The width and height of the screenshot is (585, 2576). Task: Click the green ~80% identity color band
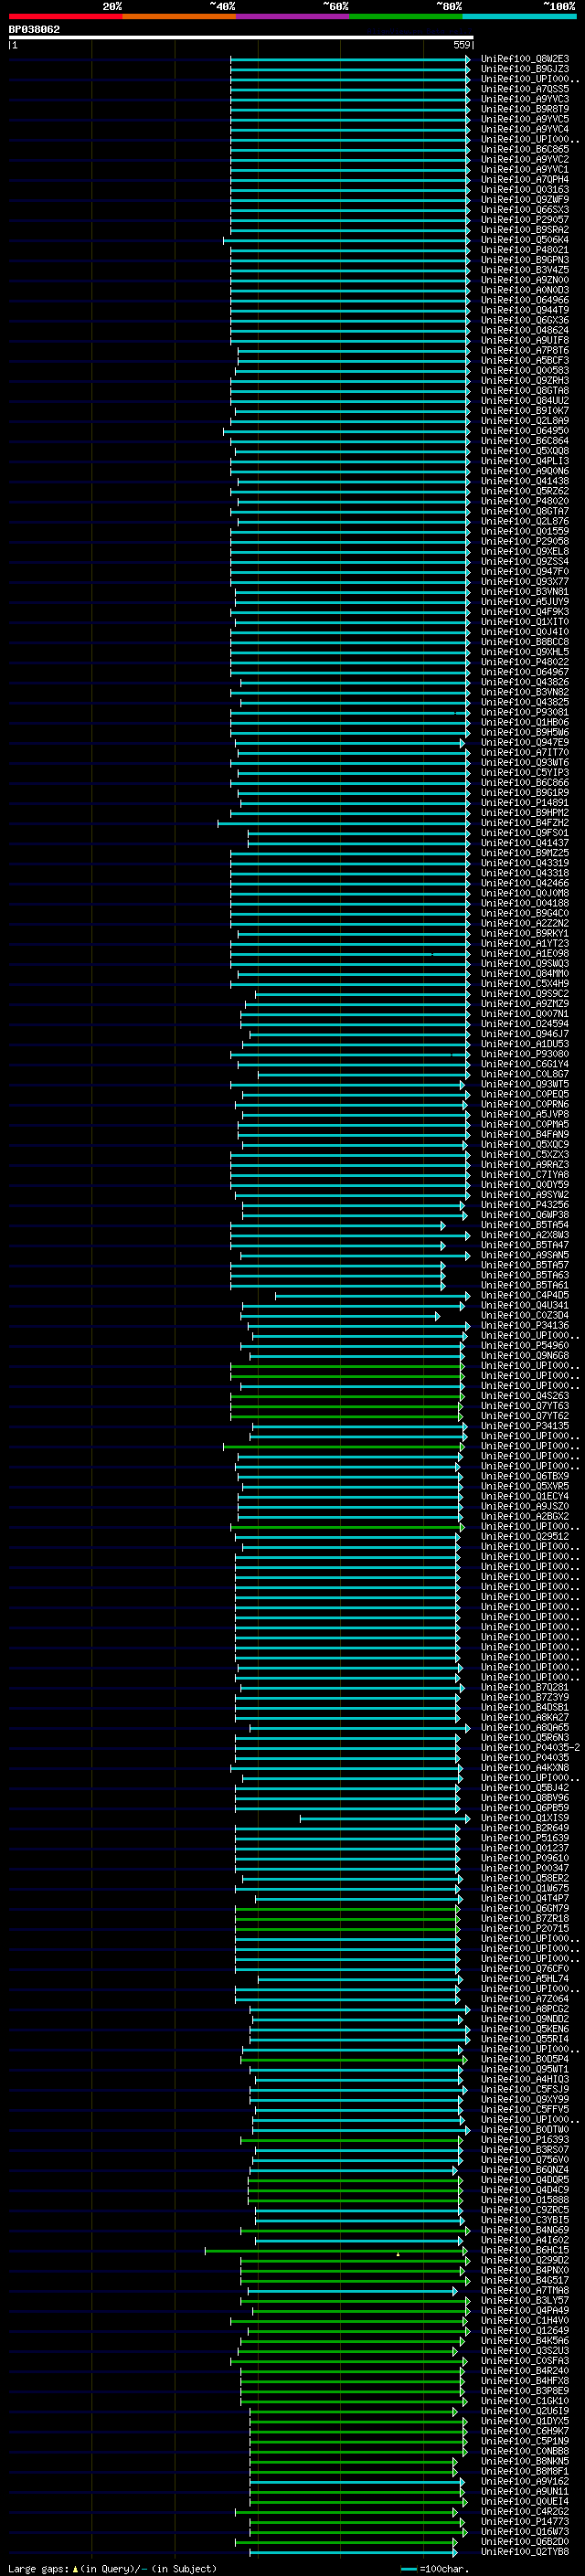406,16
